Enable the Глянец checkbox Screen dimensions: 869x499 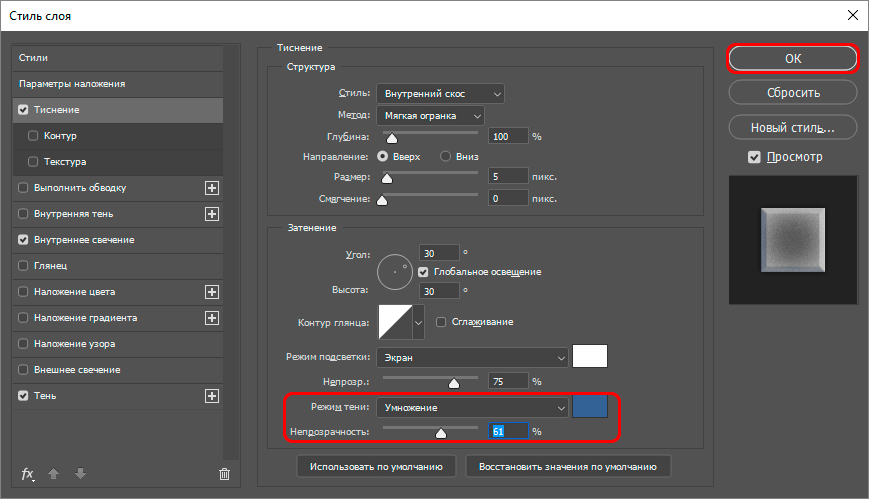coord(23,266)
